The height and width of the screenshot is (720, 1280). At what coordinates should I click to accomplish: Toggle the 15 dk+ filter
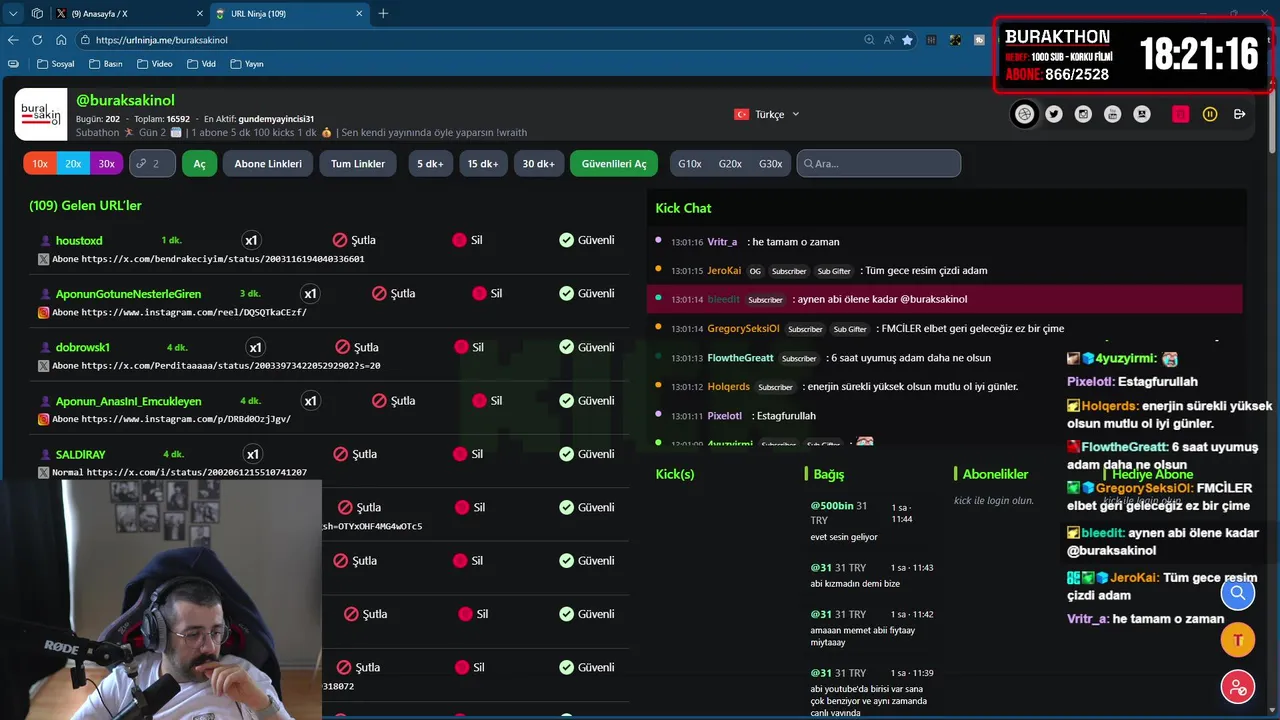pos(482,163)
